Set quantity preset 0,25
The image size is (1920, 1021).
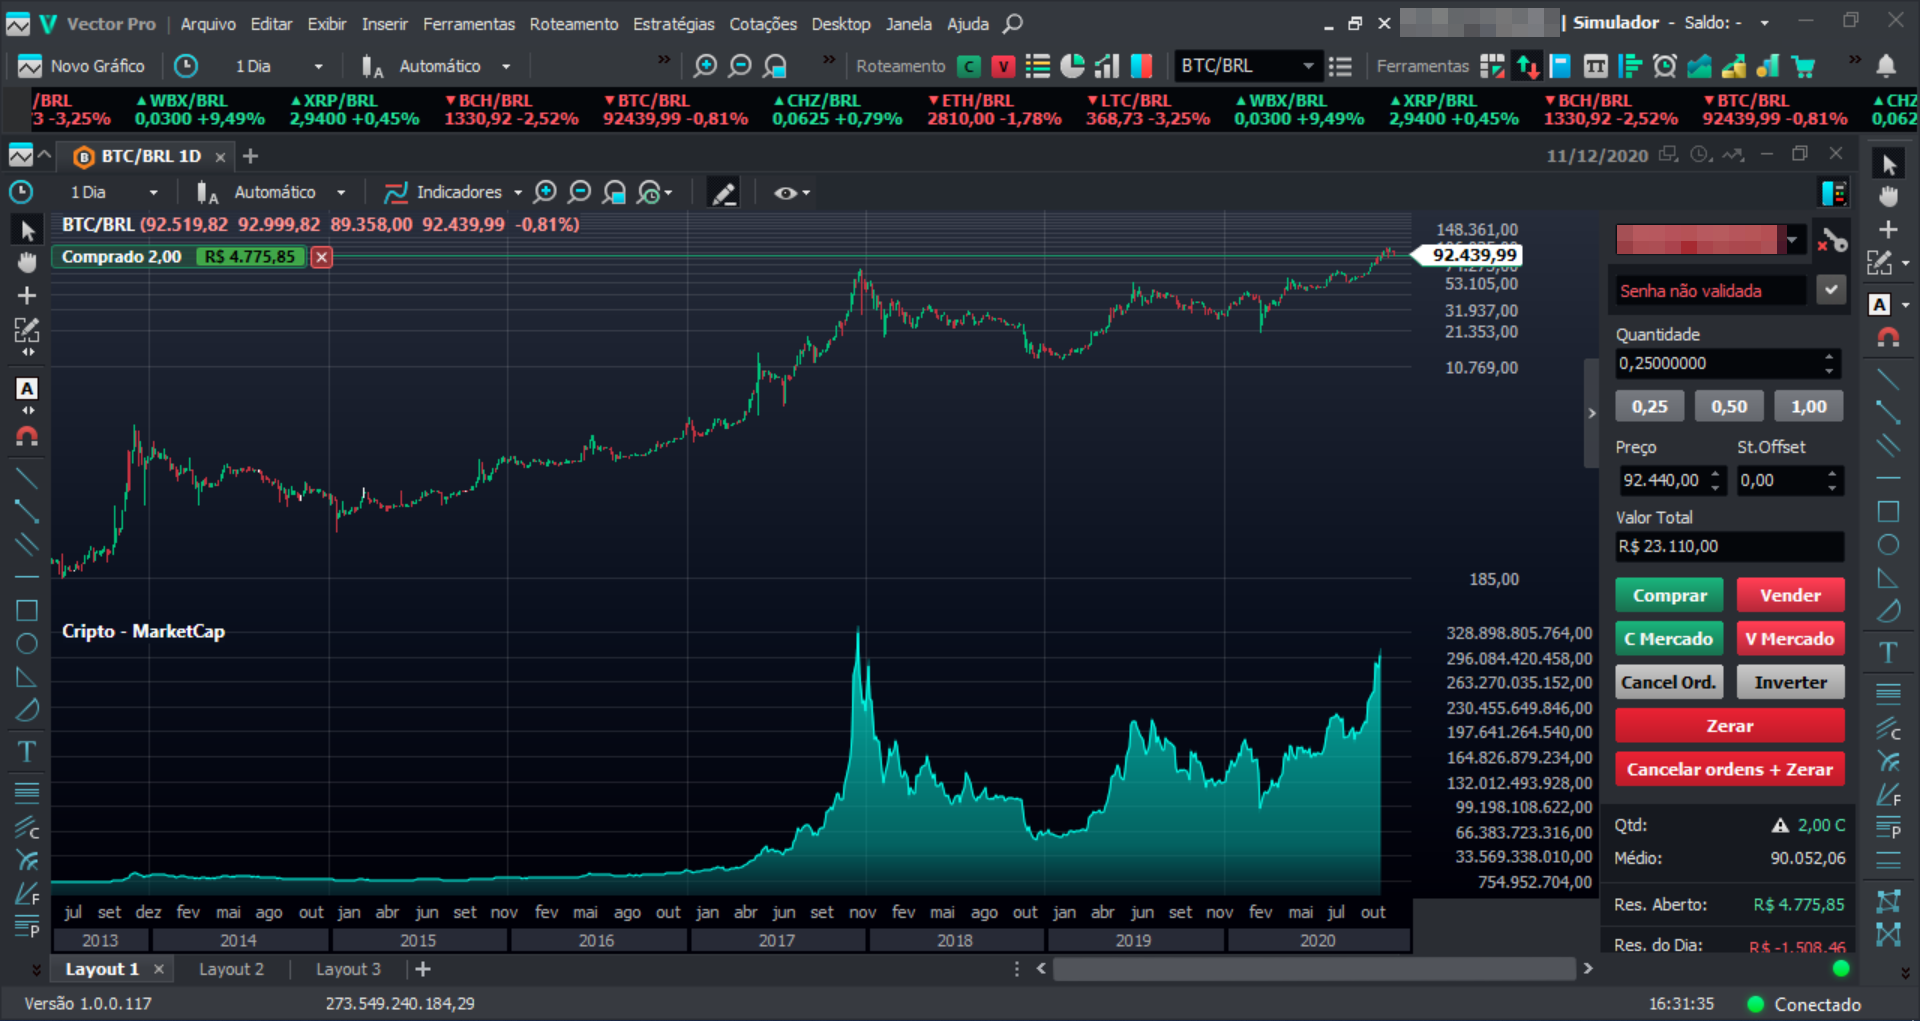pos(1649,406)
